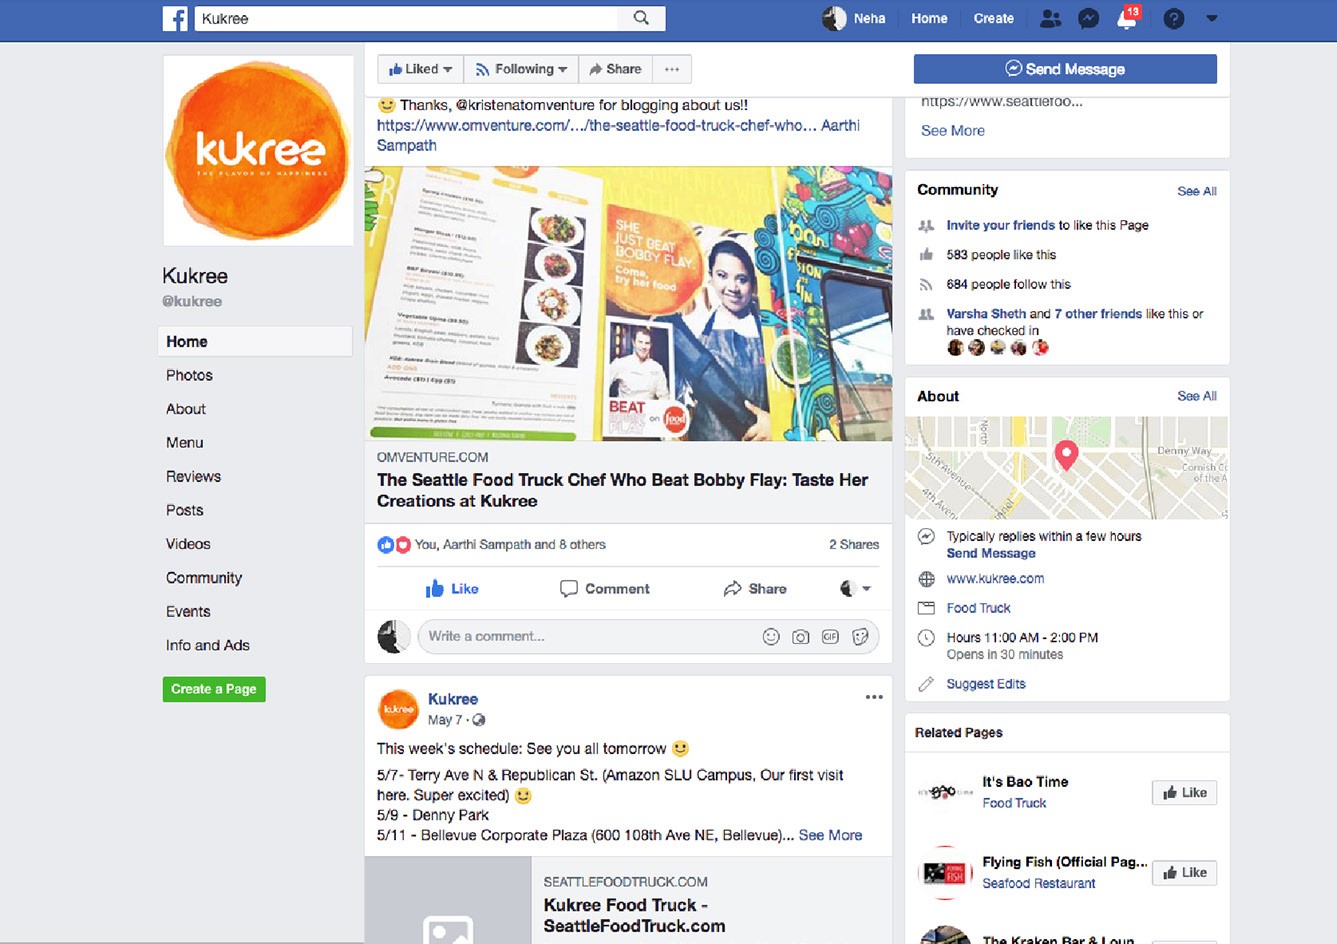Image resolution: width=1337 pixels, height=944 pixels.
Task: Insert a GIF in the comment box
Action: coord(830,637)
